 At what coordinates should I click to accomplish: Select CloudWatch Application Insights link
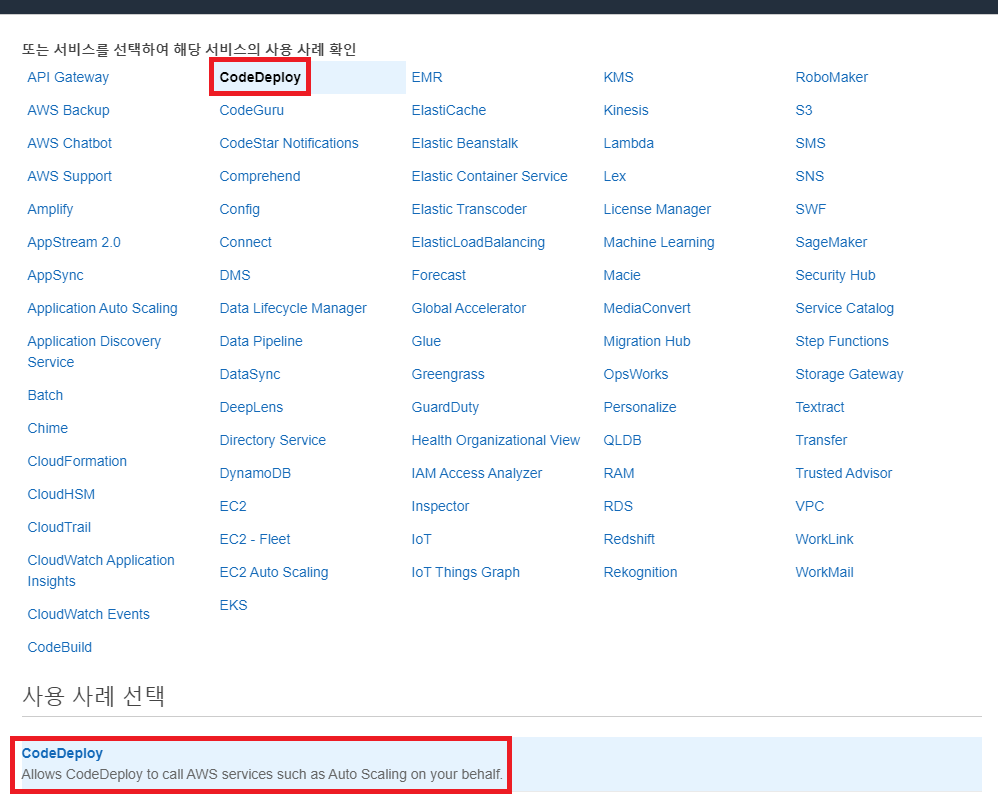[101, 570]
